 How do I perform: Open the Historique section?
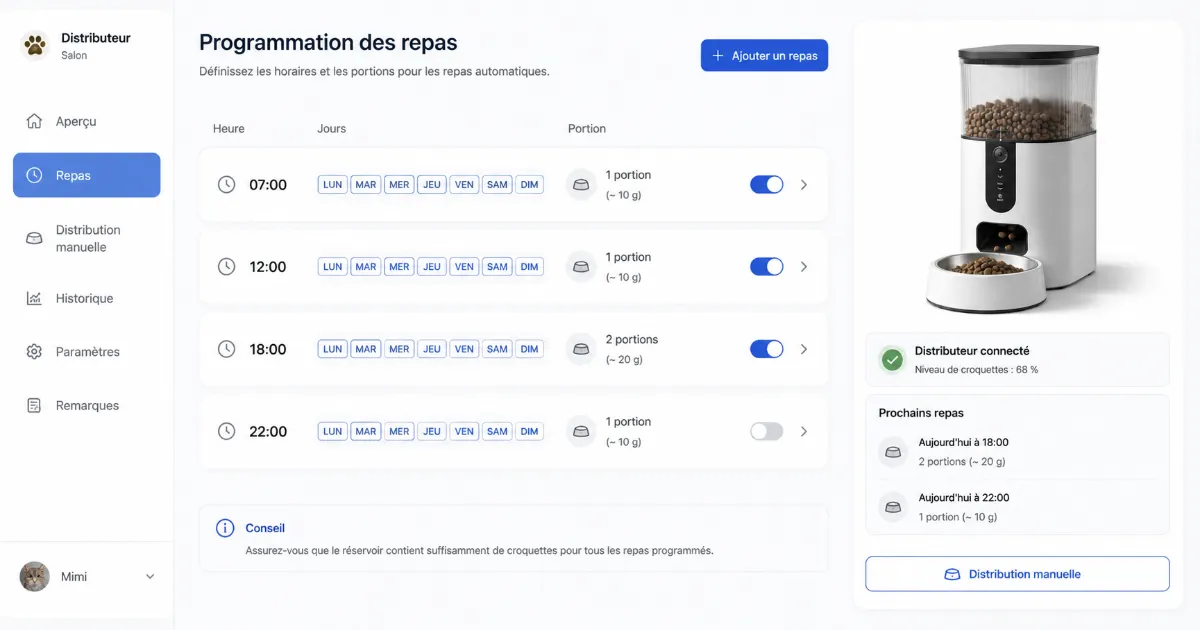86,298
